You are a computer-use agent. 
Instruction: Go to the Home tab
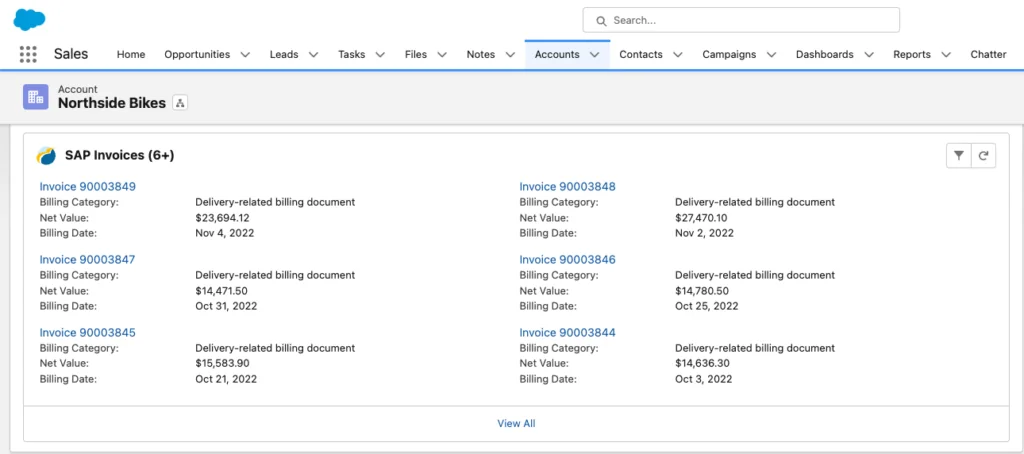point(131,55)
